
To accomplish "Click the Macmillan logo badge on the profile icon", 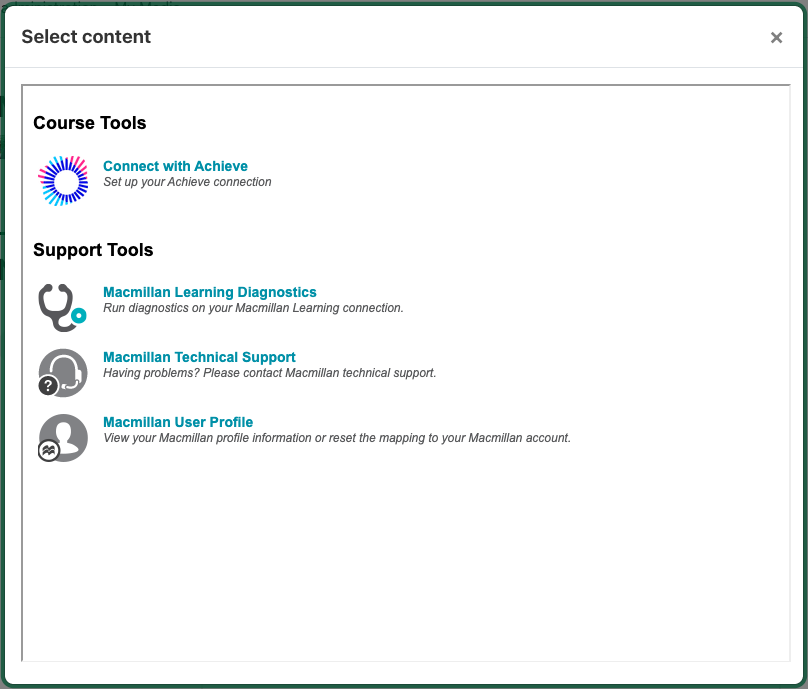I will point(48,451).
